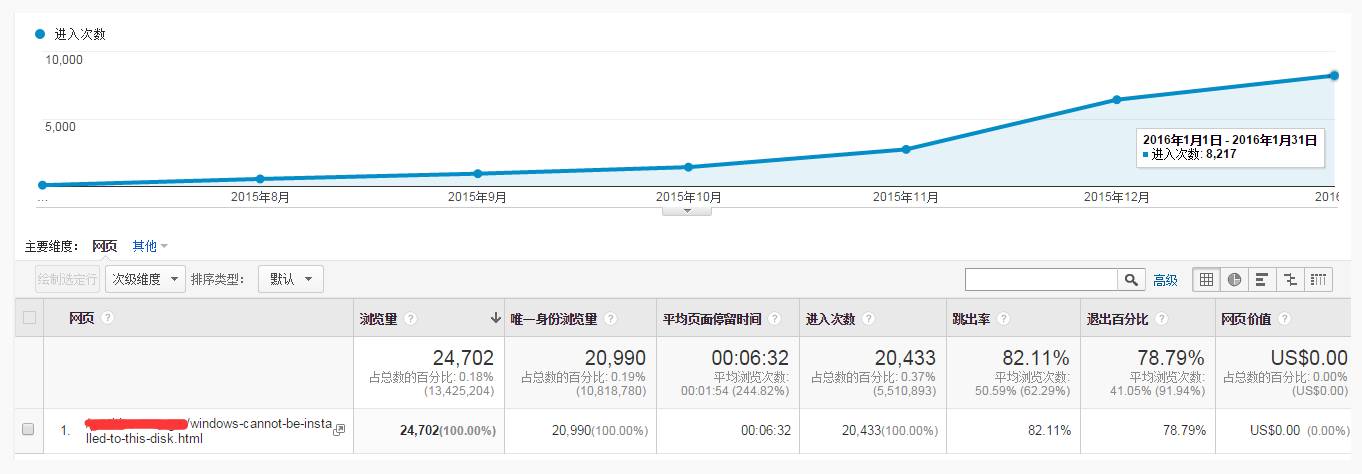Open the windows-cannot-be-installed page link
This screenshot has height=474, width=1362.
[x=210, y=430]
